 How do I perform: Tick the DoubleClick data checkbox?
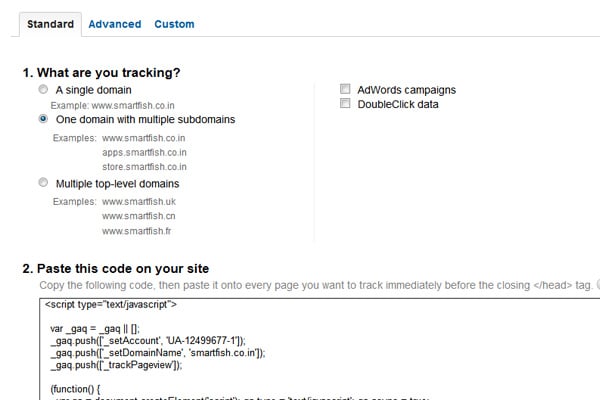(x=345, y=103)
